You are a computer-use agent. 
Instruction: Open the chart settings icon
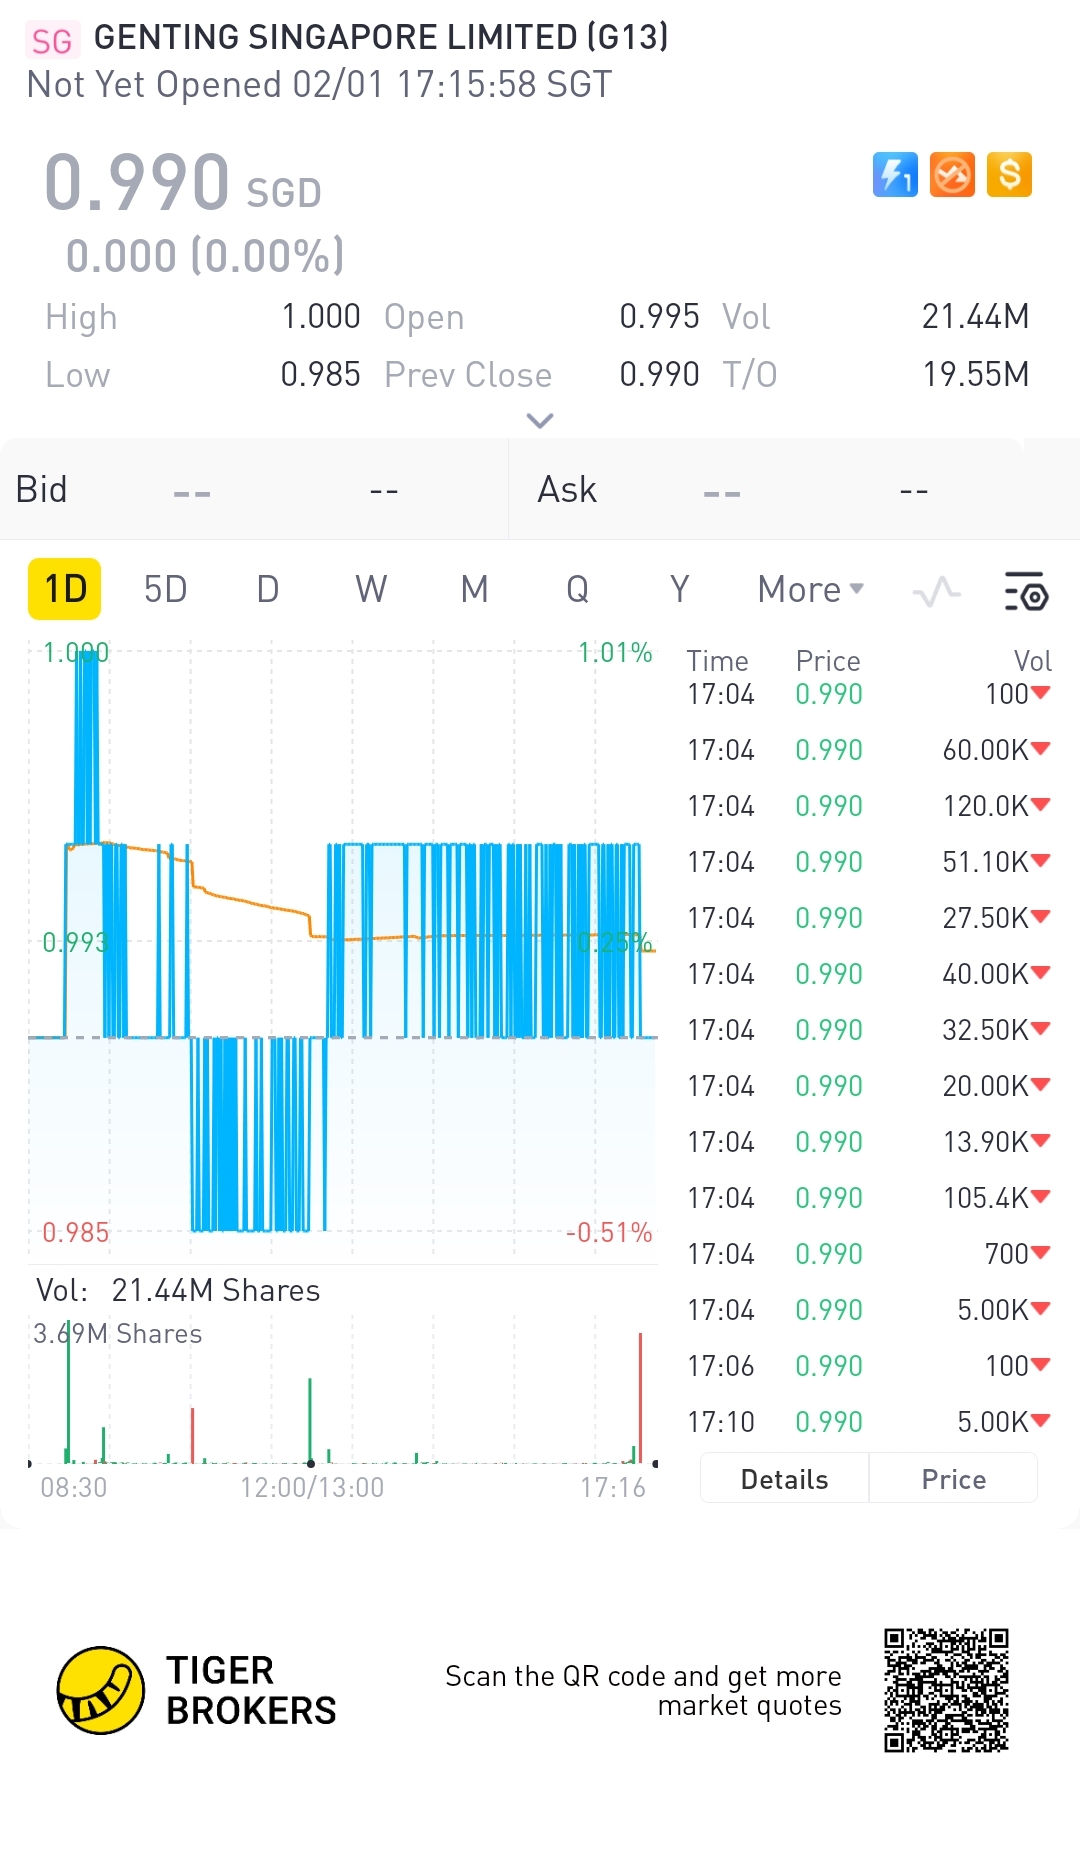pos(1025,591)
